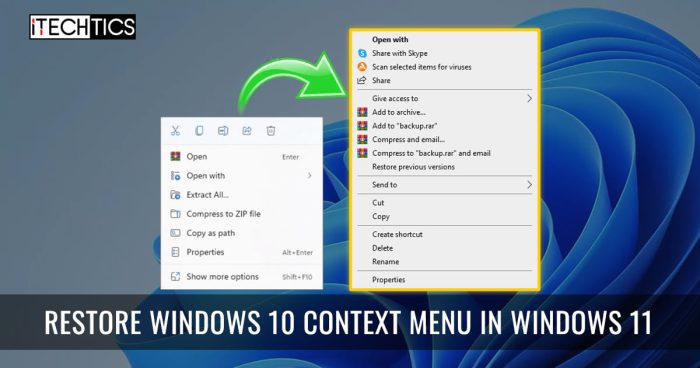
Task: Click the WinRAR icon beside Add to archive
Action: pos(362,112)
